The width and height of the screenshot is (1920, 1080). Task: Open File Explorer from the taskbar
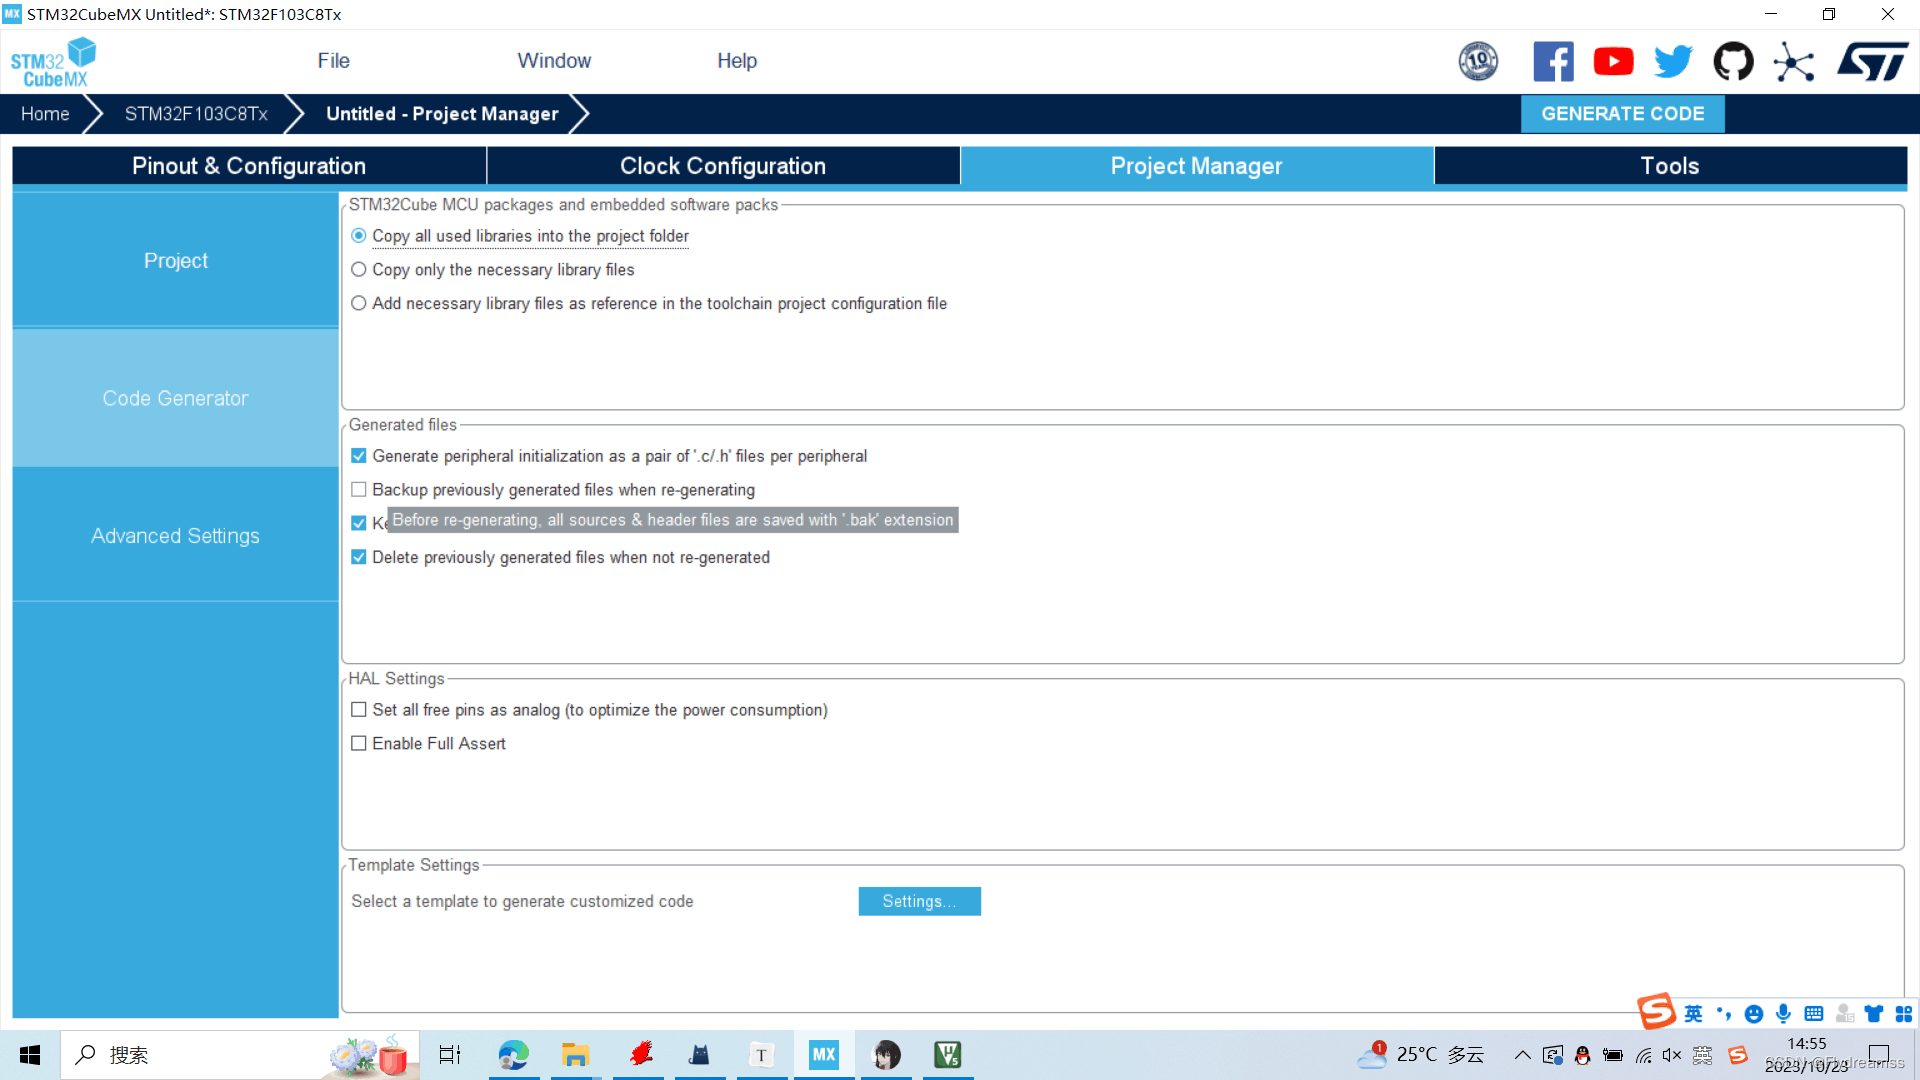[575, 1054]
